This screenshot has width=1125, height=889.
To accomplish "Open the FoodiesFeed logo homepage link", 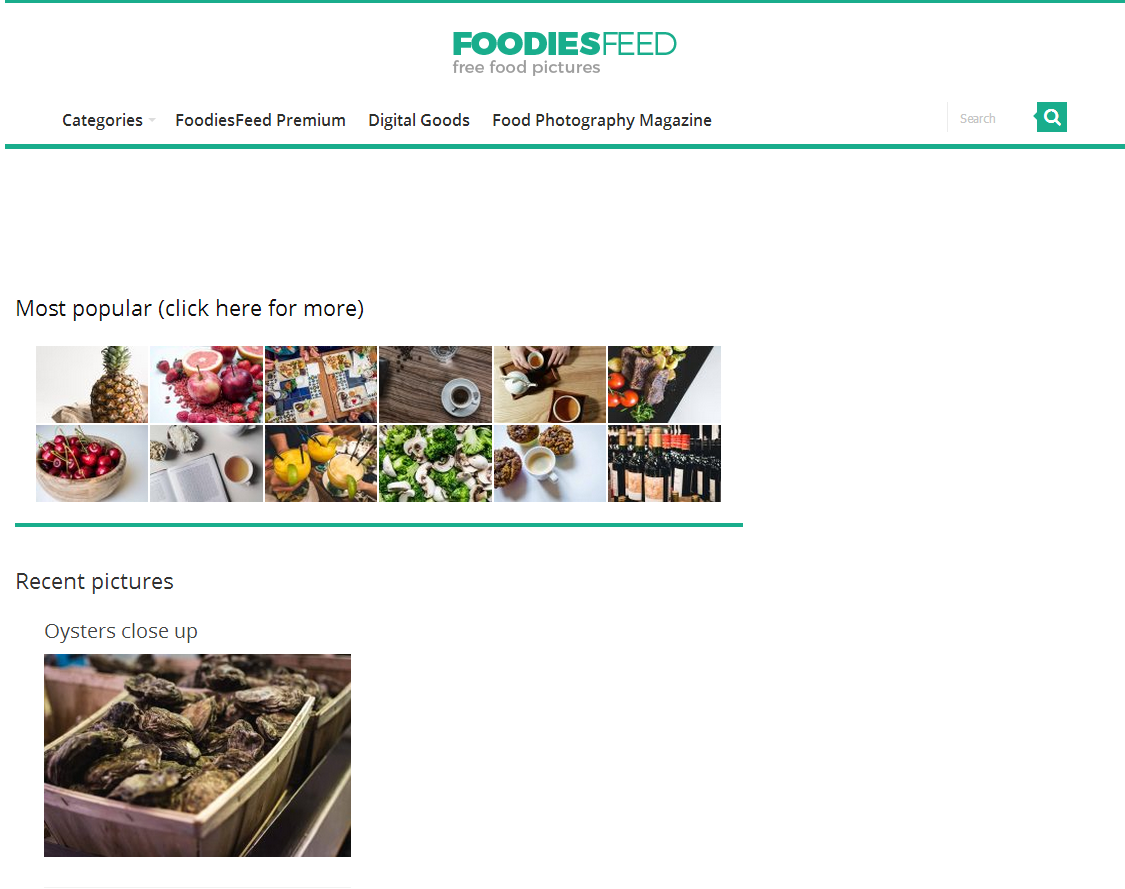I will pyautogui.click(x=564, y=52).
